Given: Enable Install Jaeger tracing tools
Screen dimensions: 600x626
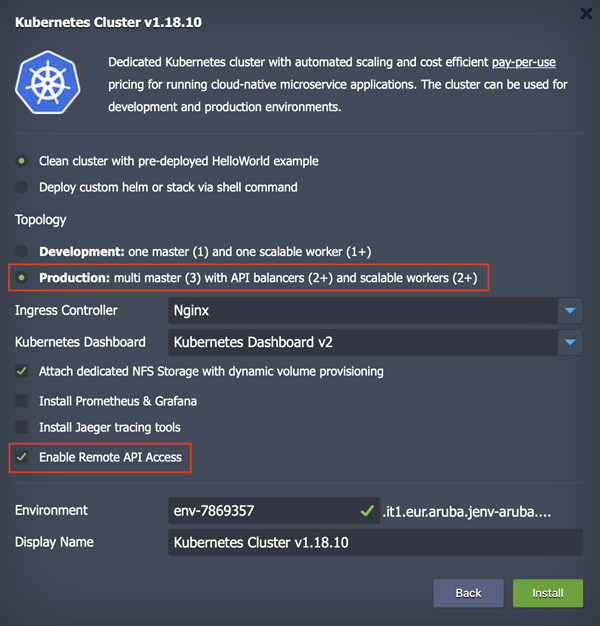Looking at the screenshot, I should pyautogui.click(x=22, y=428).
